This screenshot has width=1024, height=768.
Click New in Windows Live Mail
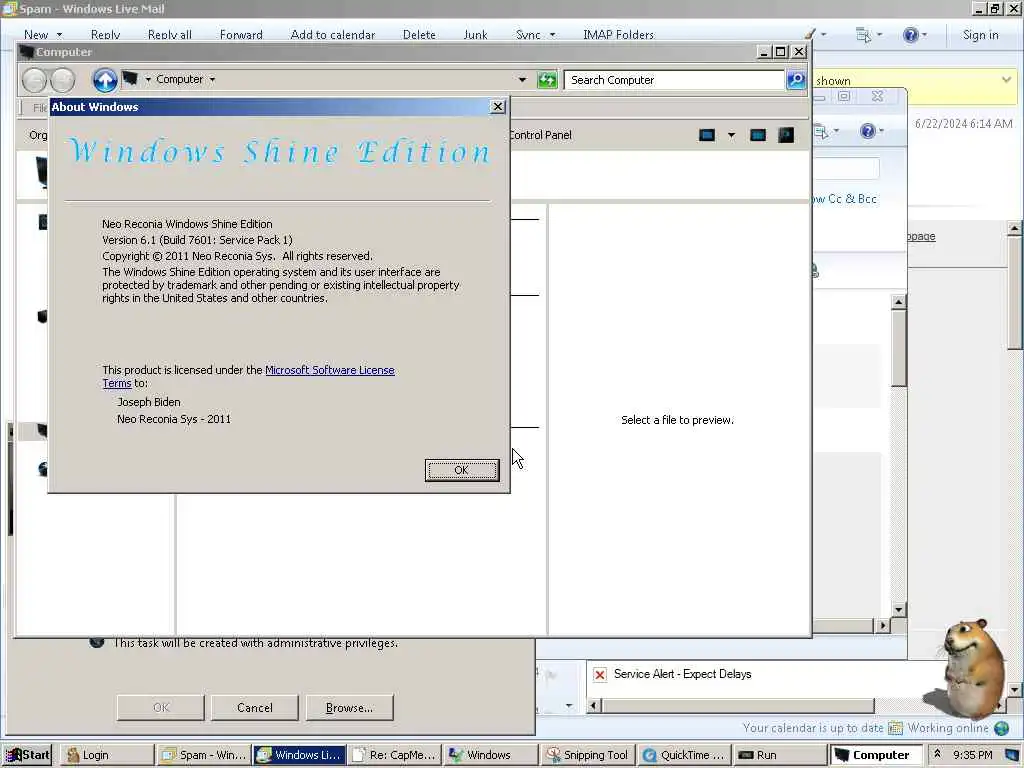[36, 35]
